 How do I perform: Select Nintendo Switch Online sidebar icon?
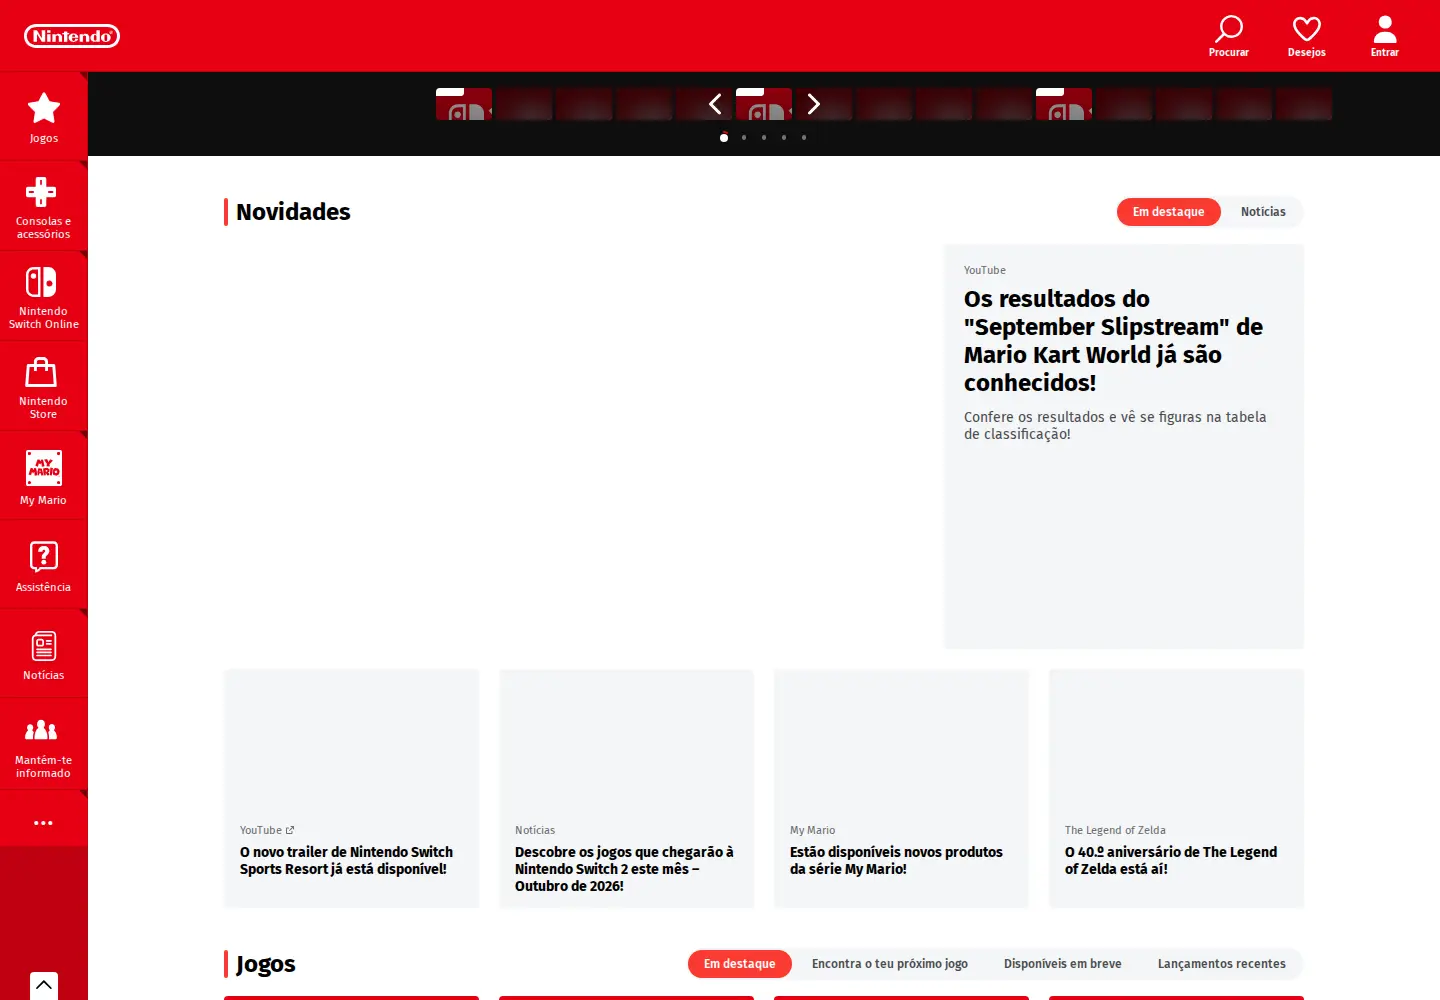click(x=44, y=296)
